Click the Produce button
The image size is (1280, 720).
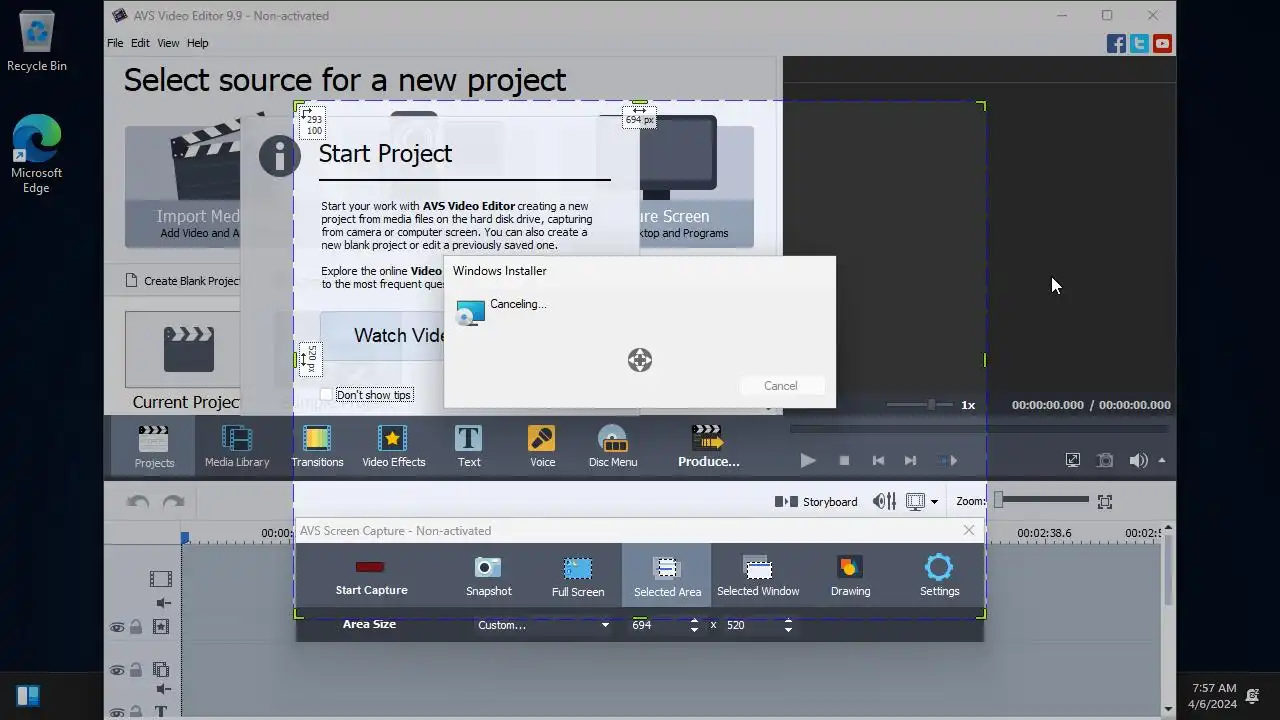(708, 446)
